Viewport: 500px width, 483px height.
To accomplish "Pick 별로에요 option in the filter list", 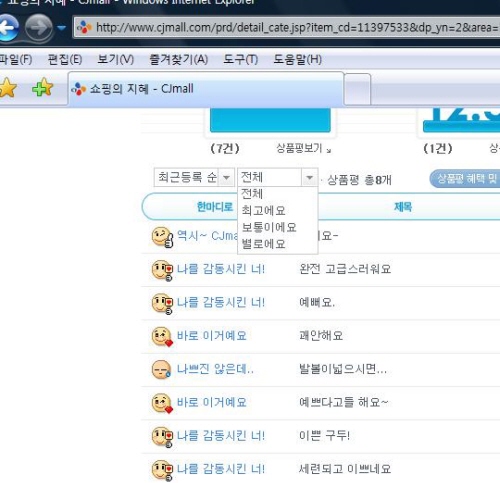I will pos(263,244).
